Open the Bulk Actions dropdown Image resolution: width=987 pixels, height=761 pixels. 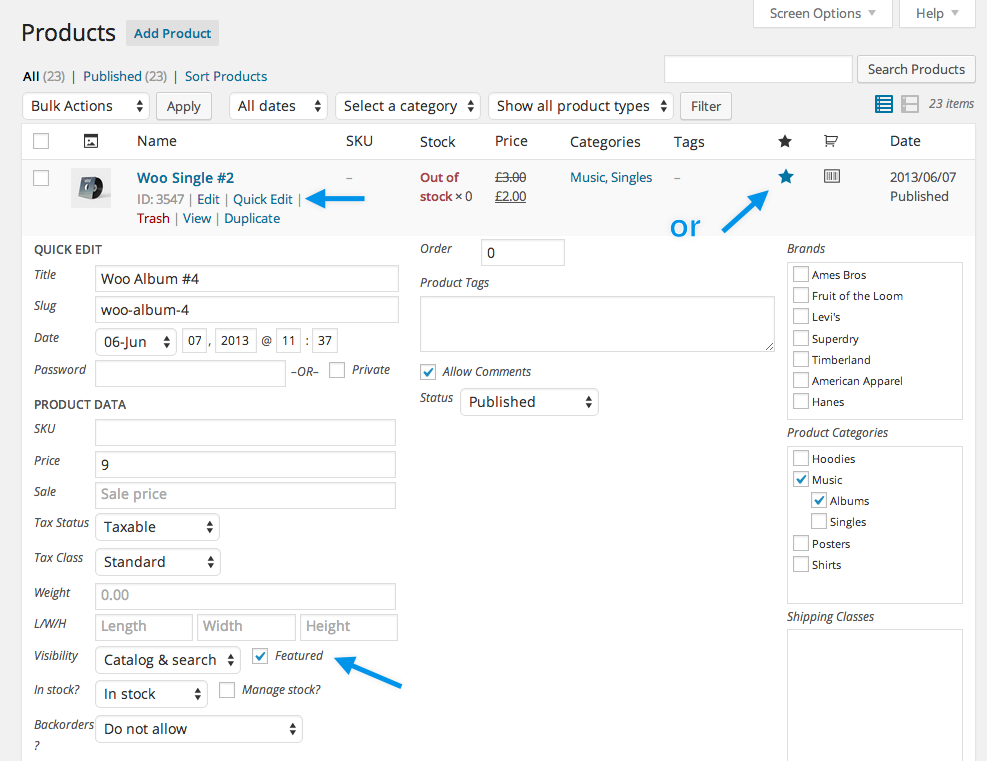[85, 106]
